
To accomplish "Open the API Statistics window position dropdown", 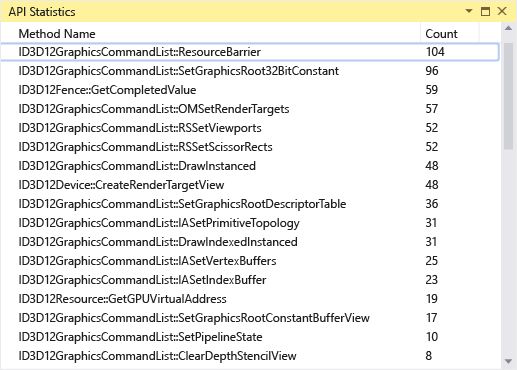I will pos(469,11).
